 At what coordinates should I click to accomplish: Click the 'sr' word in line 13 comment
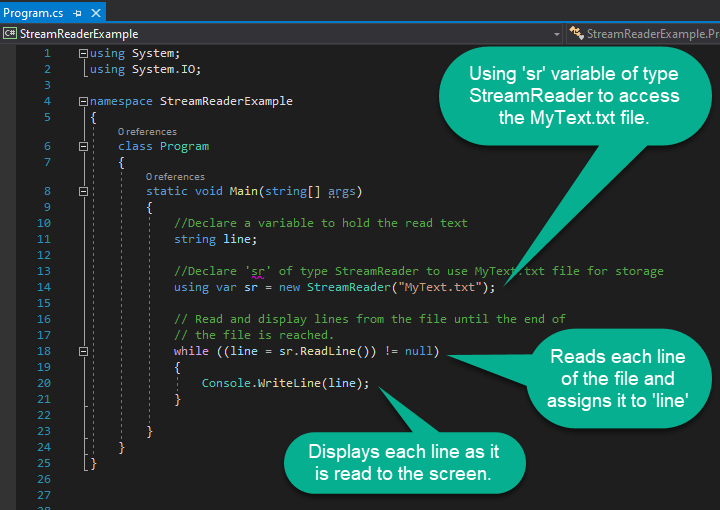coord(258,271)
